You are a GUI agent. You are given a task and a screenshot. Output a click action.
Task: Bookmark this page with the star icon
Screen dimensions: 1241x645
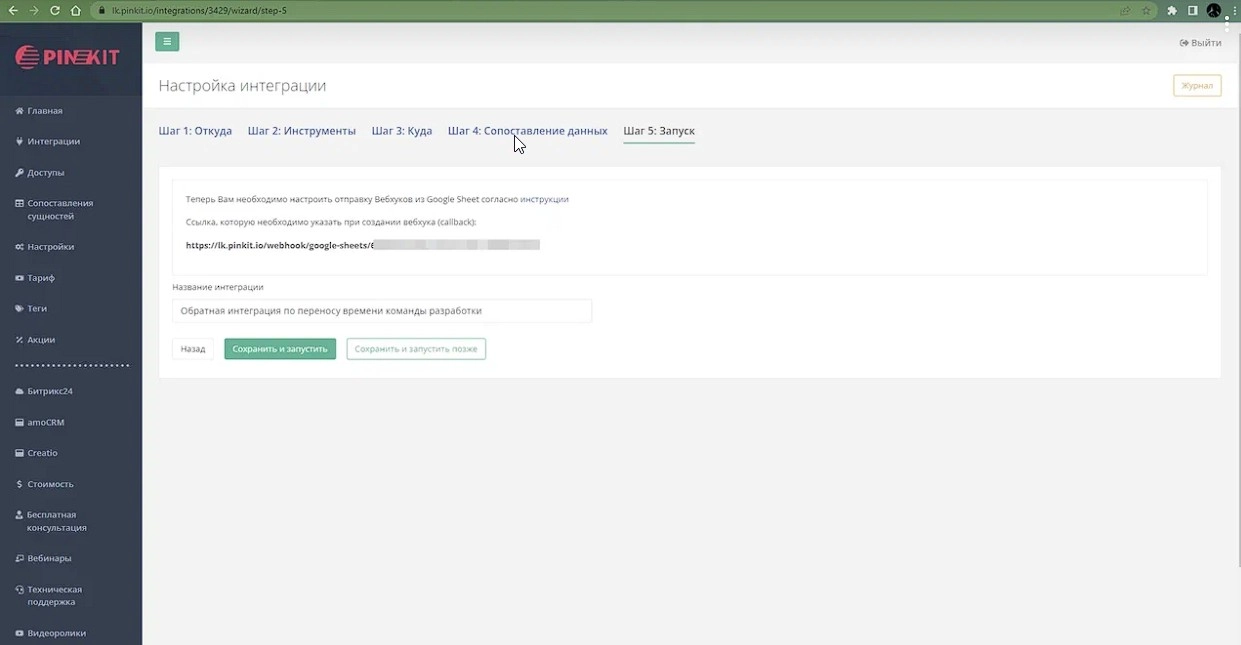[1146, 10]
